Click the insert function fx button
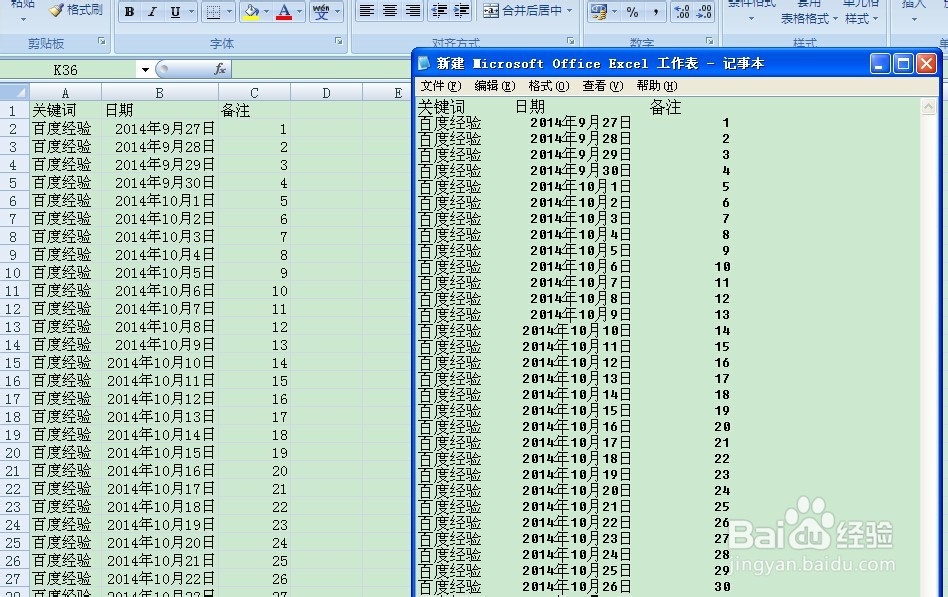 (x=220, y=70)
